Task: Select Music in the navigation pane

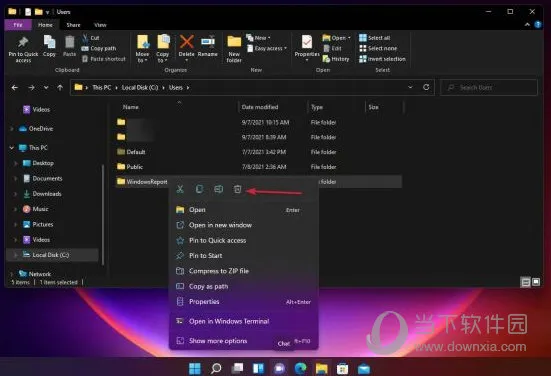Action: tap(40, 209)
